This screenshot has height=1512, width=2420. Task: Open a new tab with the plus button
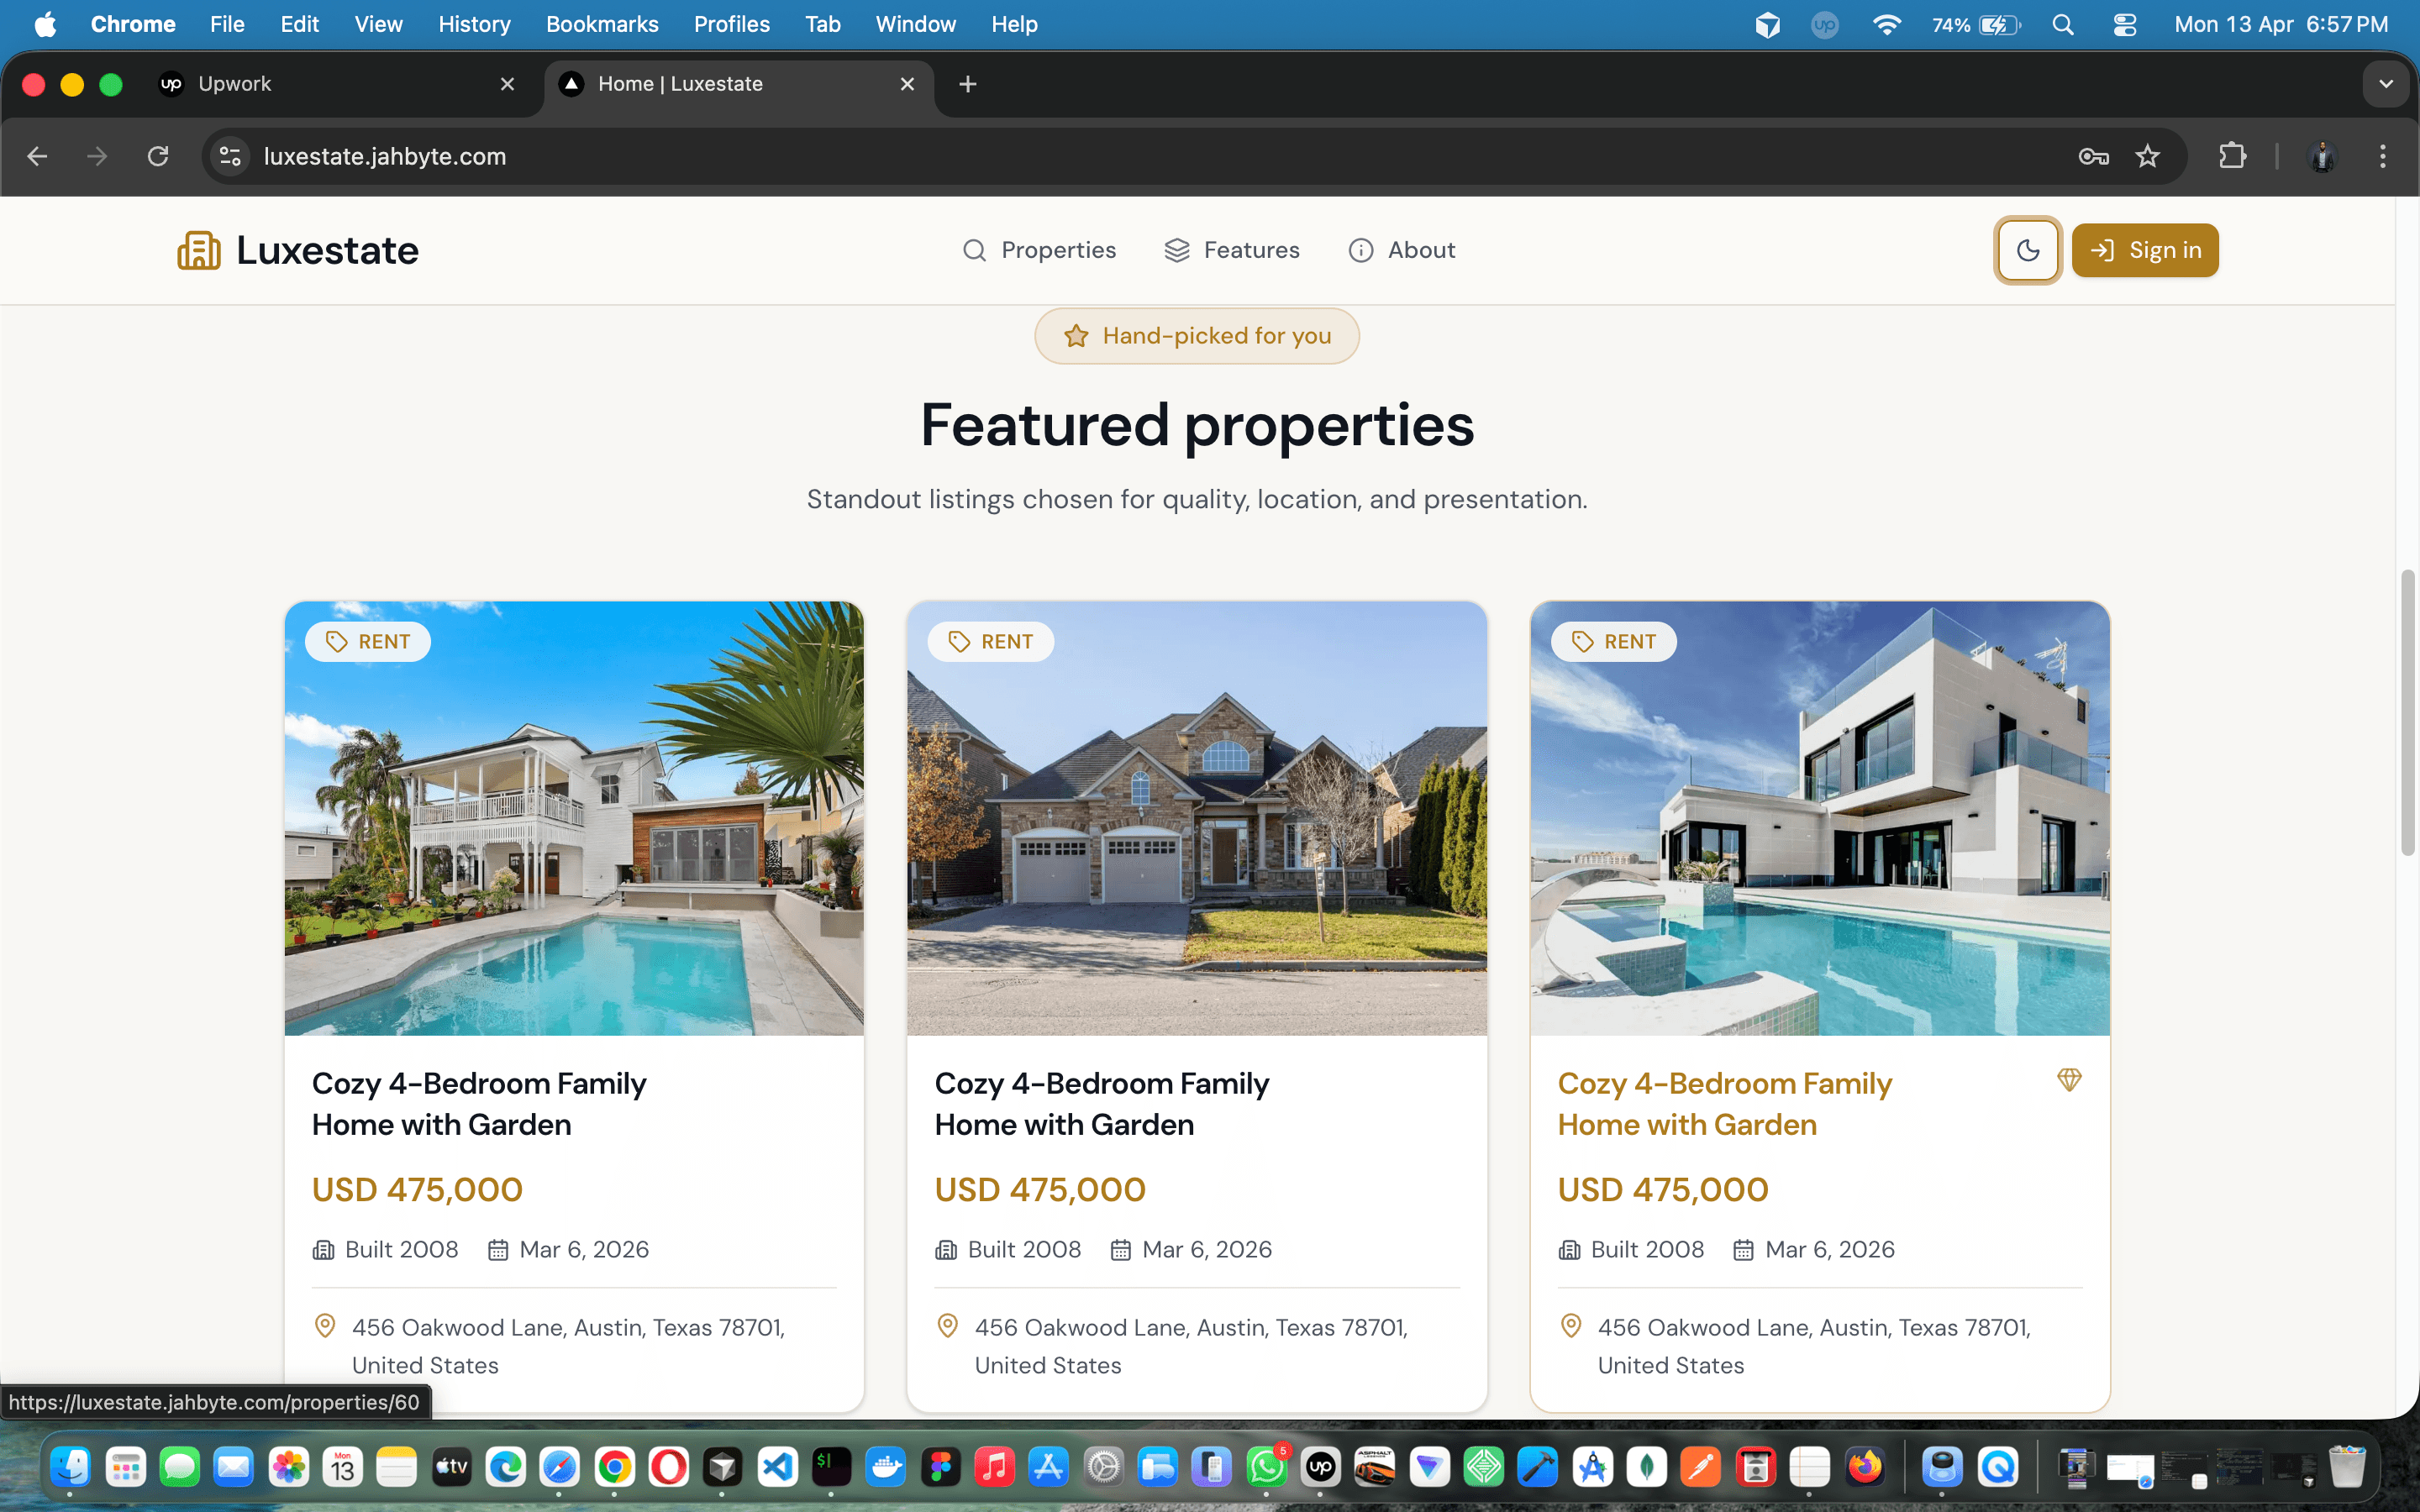tap(966, 84)
